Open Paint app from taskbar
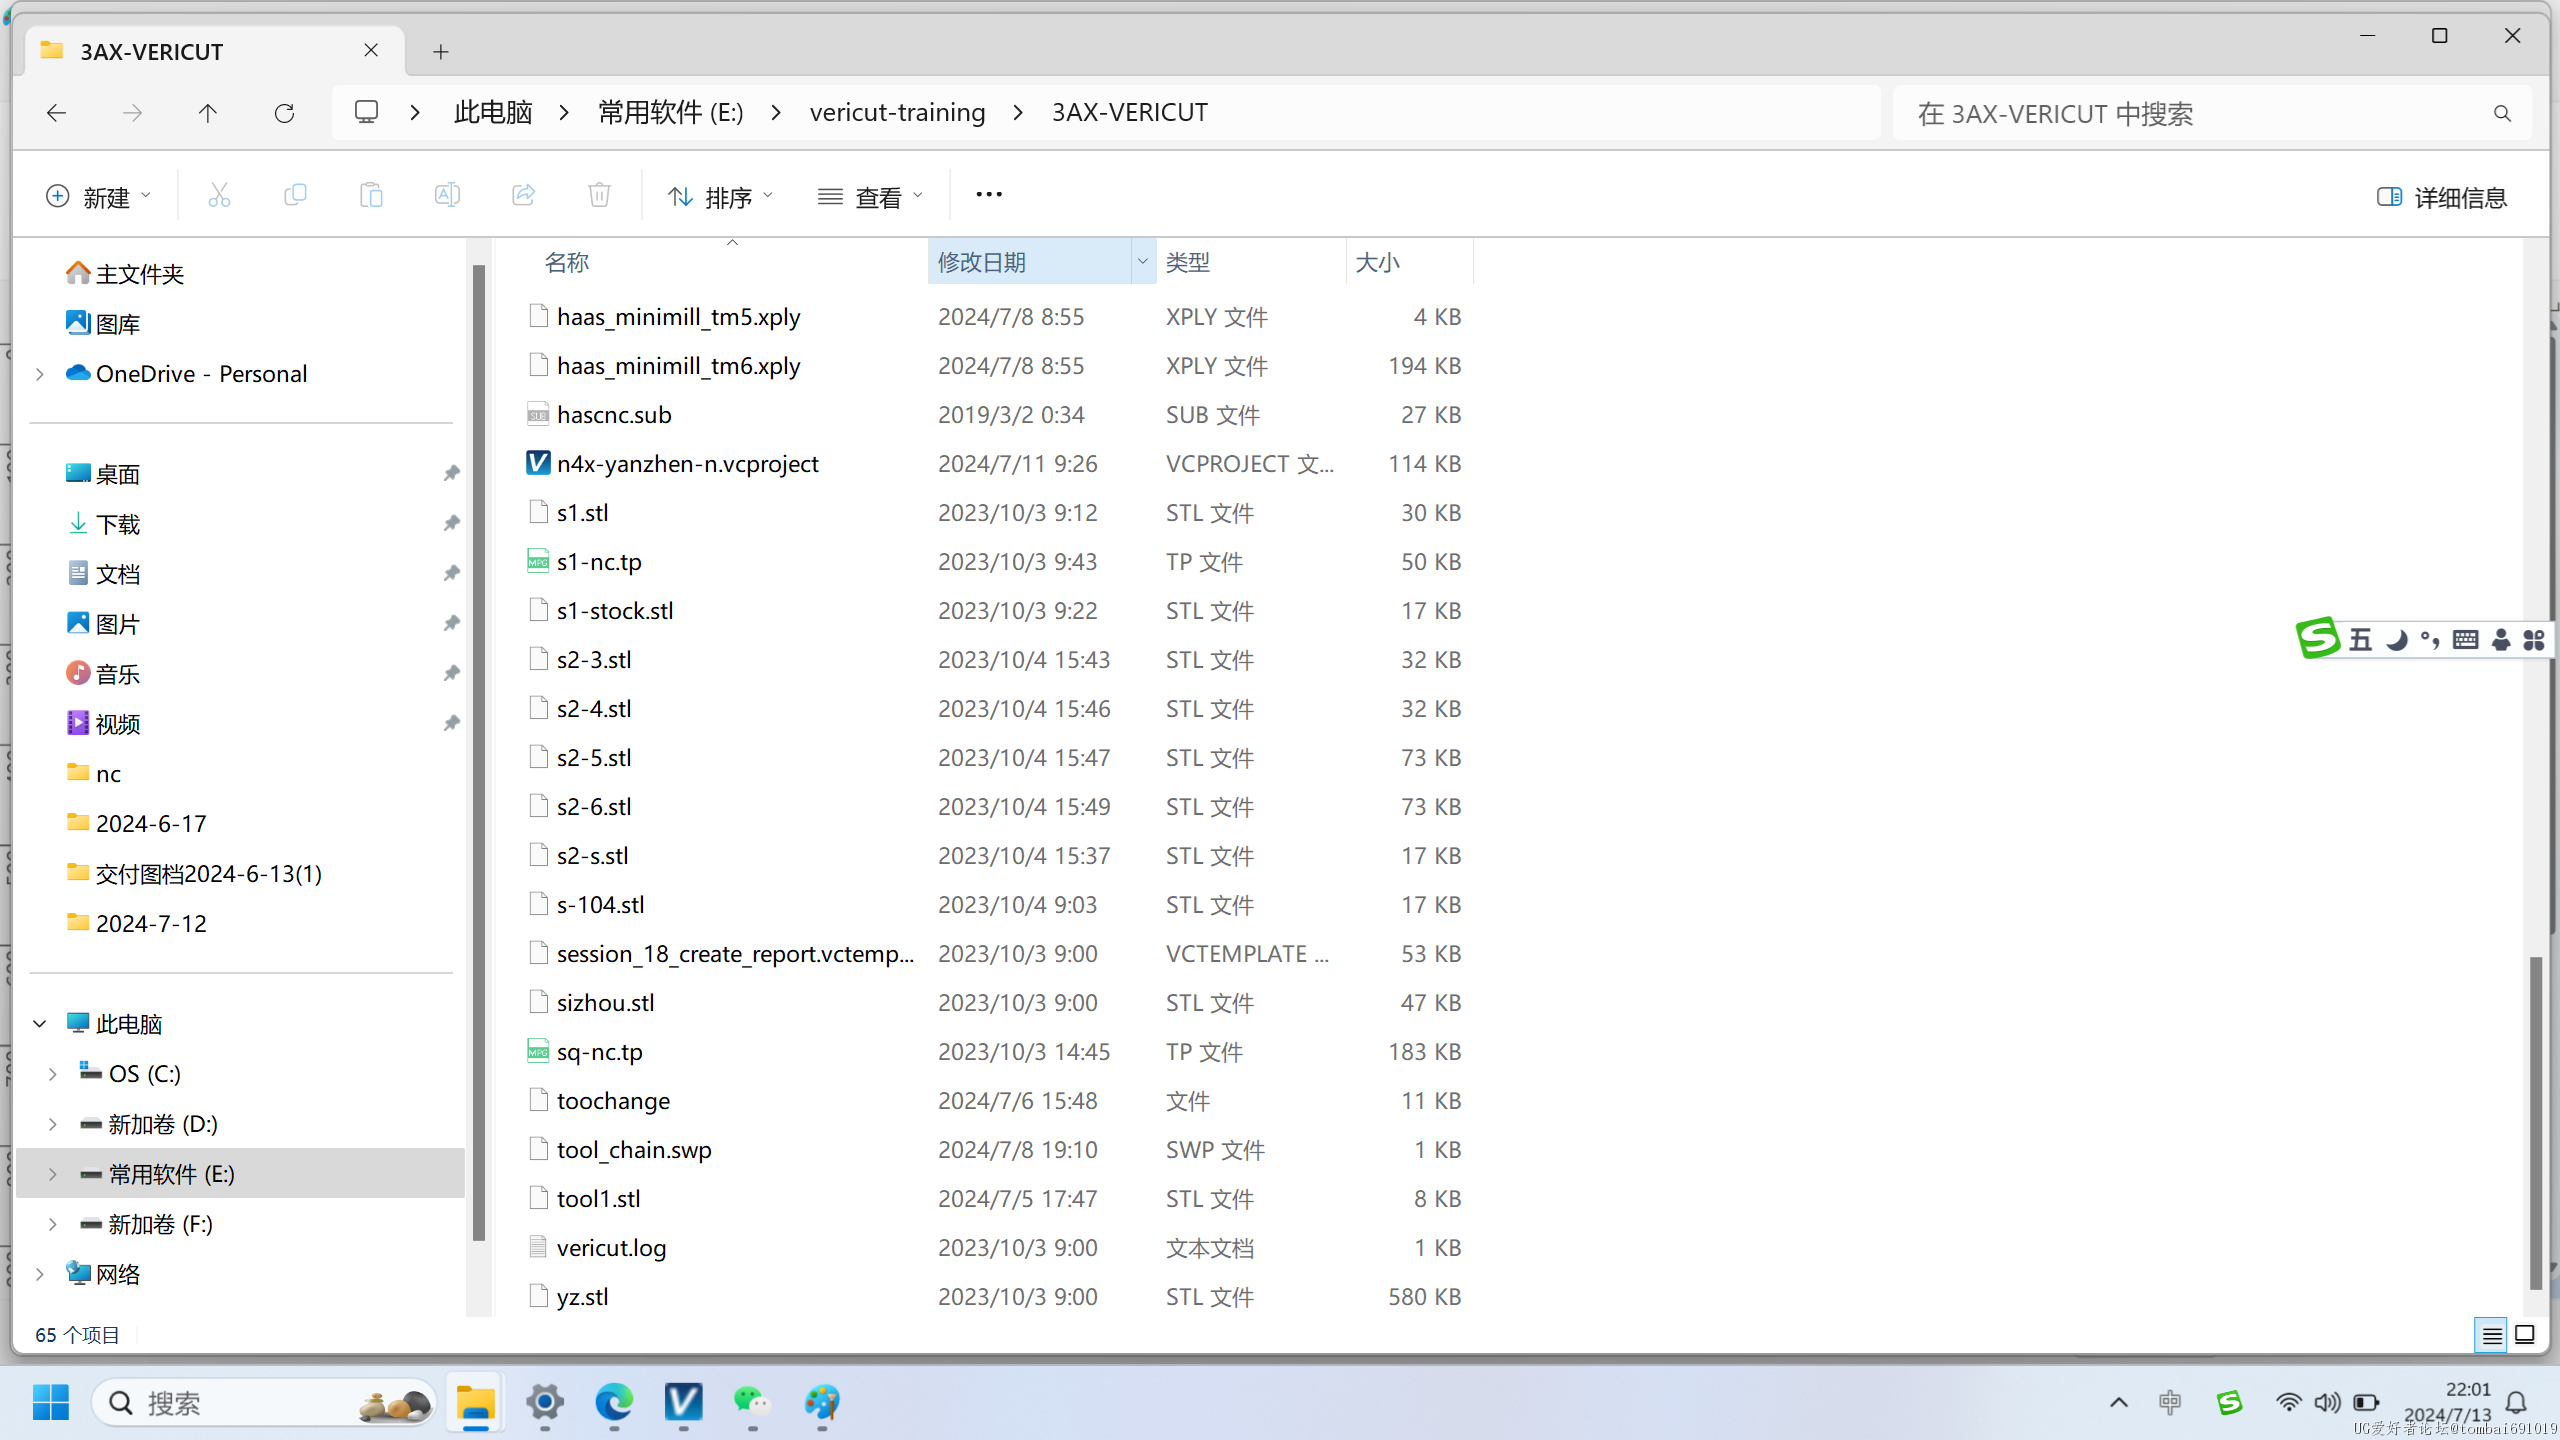This screenshot has height=1440, width=2560. click(822, 1402)
